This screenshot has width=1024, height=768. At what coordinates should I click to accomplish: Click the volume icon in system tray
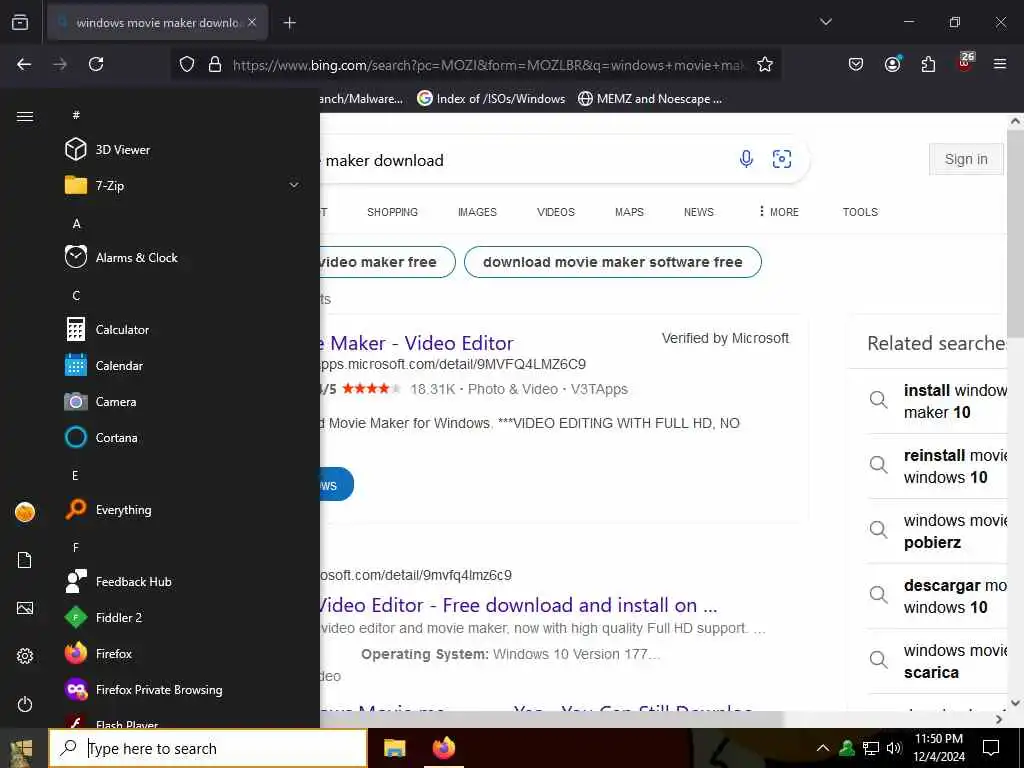894,748
